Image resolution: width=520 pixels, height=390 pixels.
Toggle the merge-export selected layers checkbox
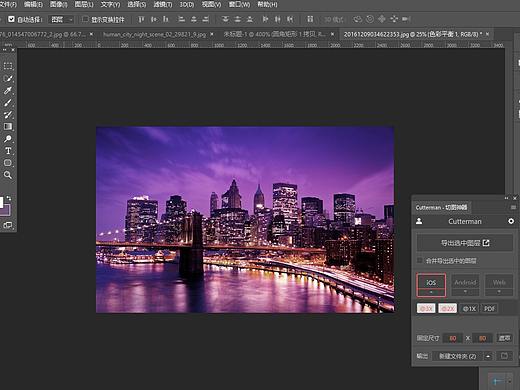coord(420,260)
